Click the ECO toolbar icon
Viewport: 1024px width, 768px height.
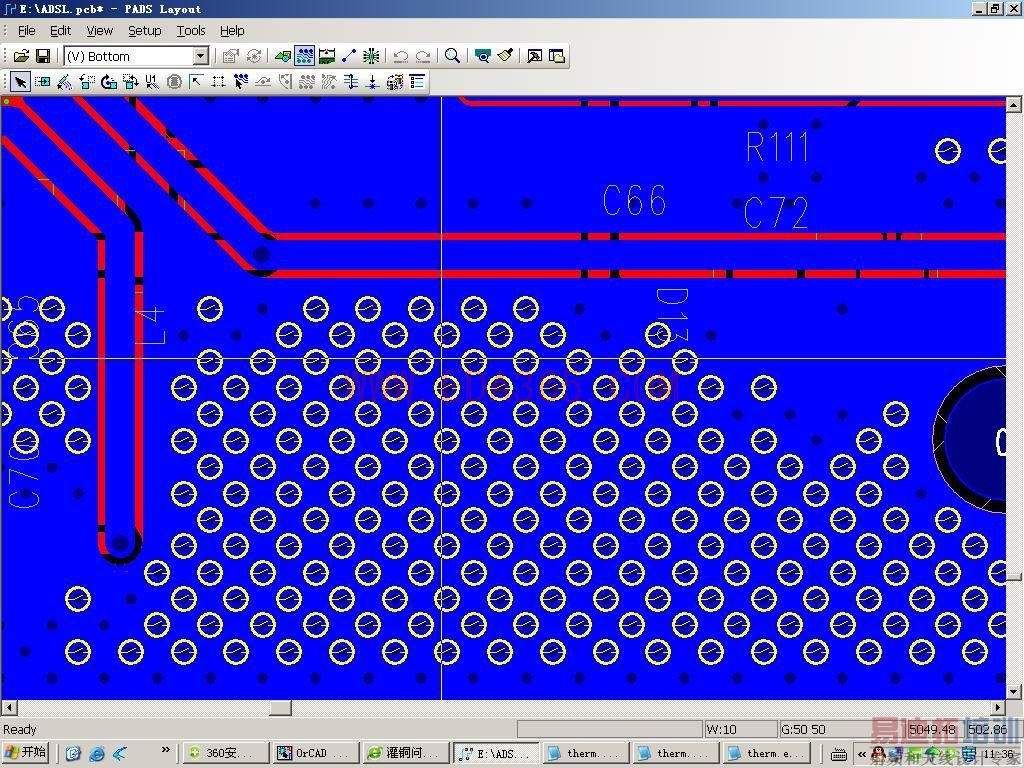click(349, 56)
